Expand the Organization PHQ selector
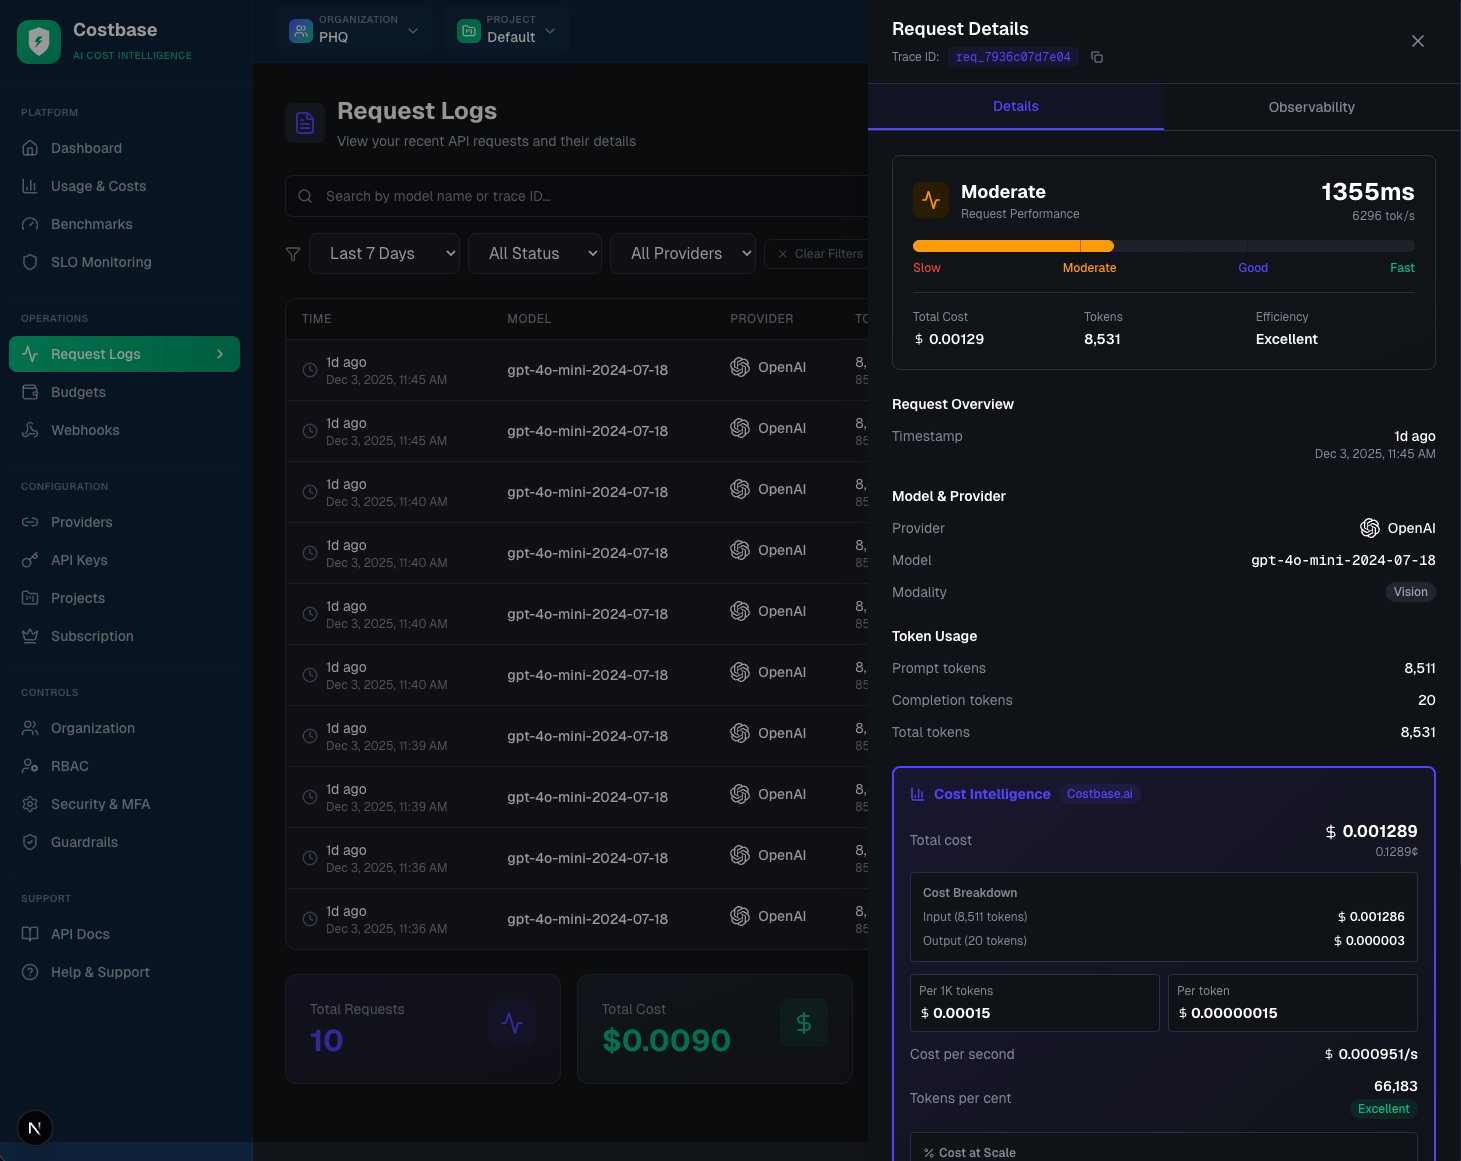This screenshot has height=1161, width=1461. (354, 30)
